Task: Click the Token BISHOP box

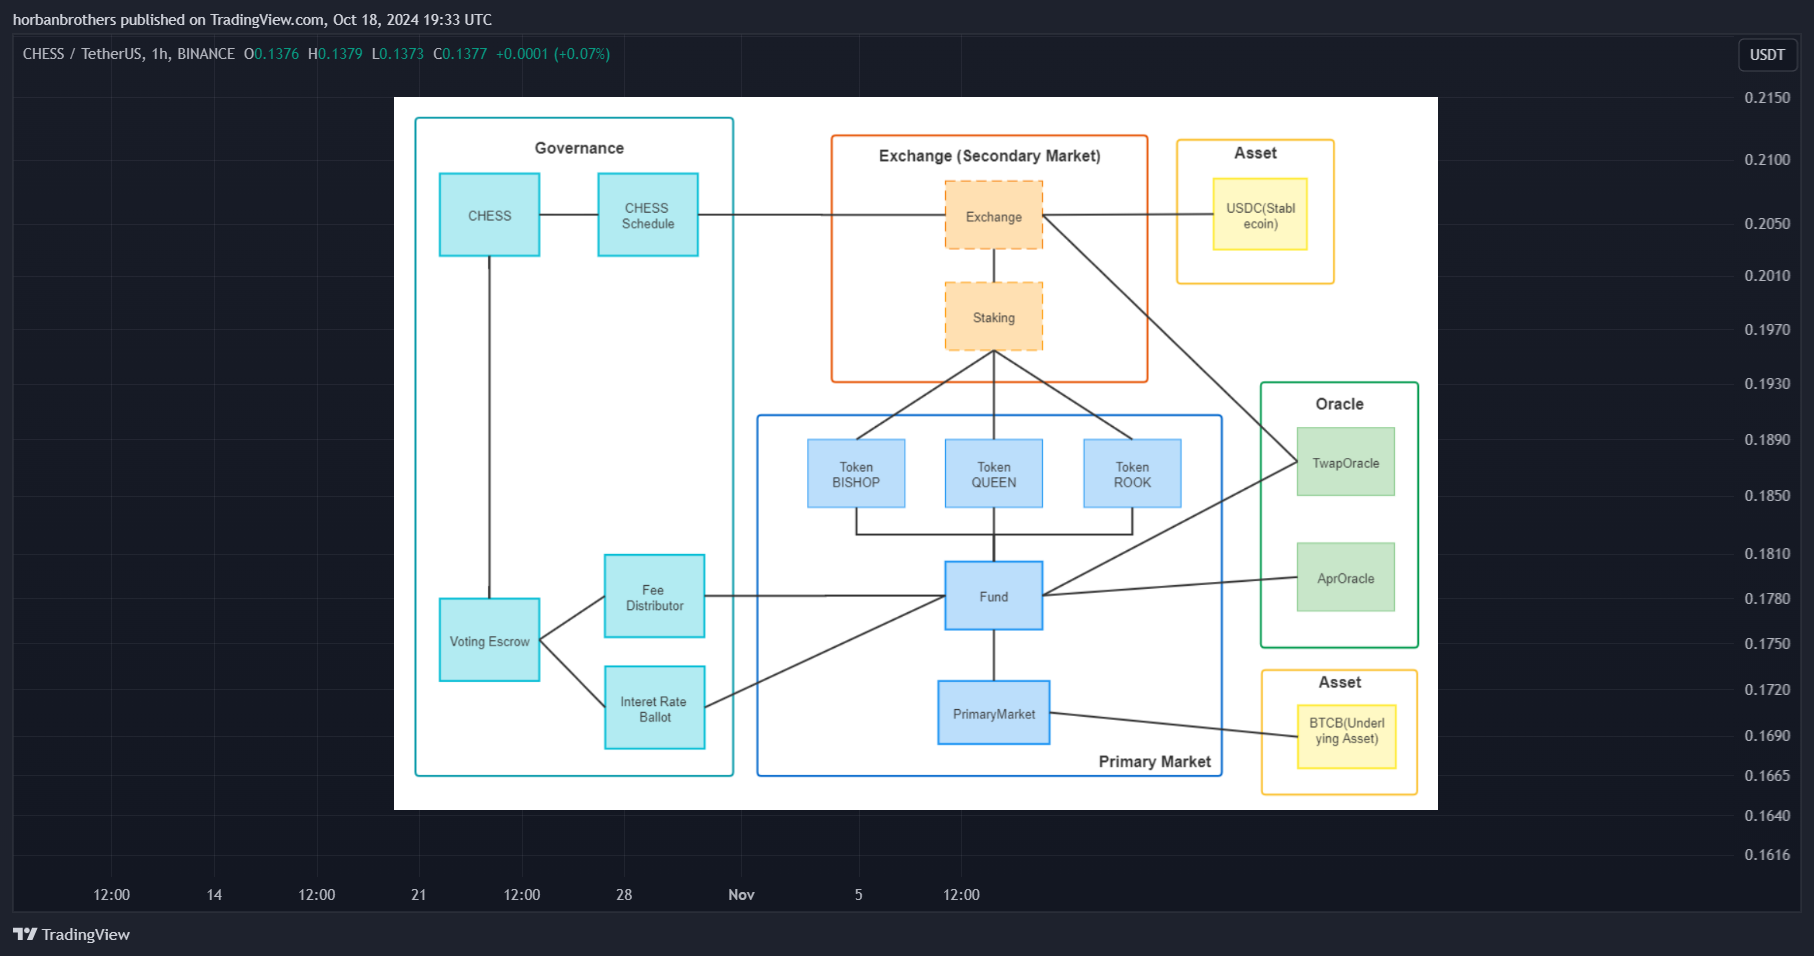Action: point(856,473)
